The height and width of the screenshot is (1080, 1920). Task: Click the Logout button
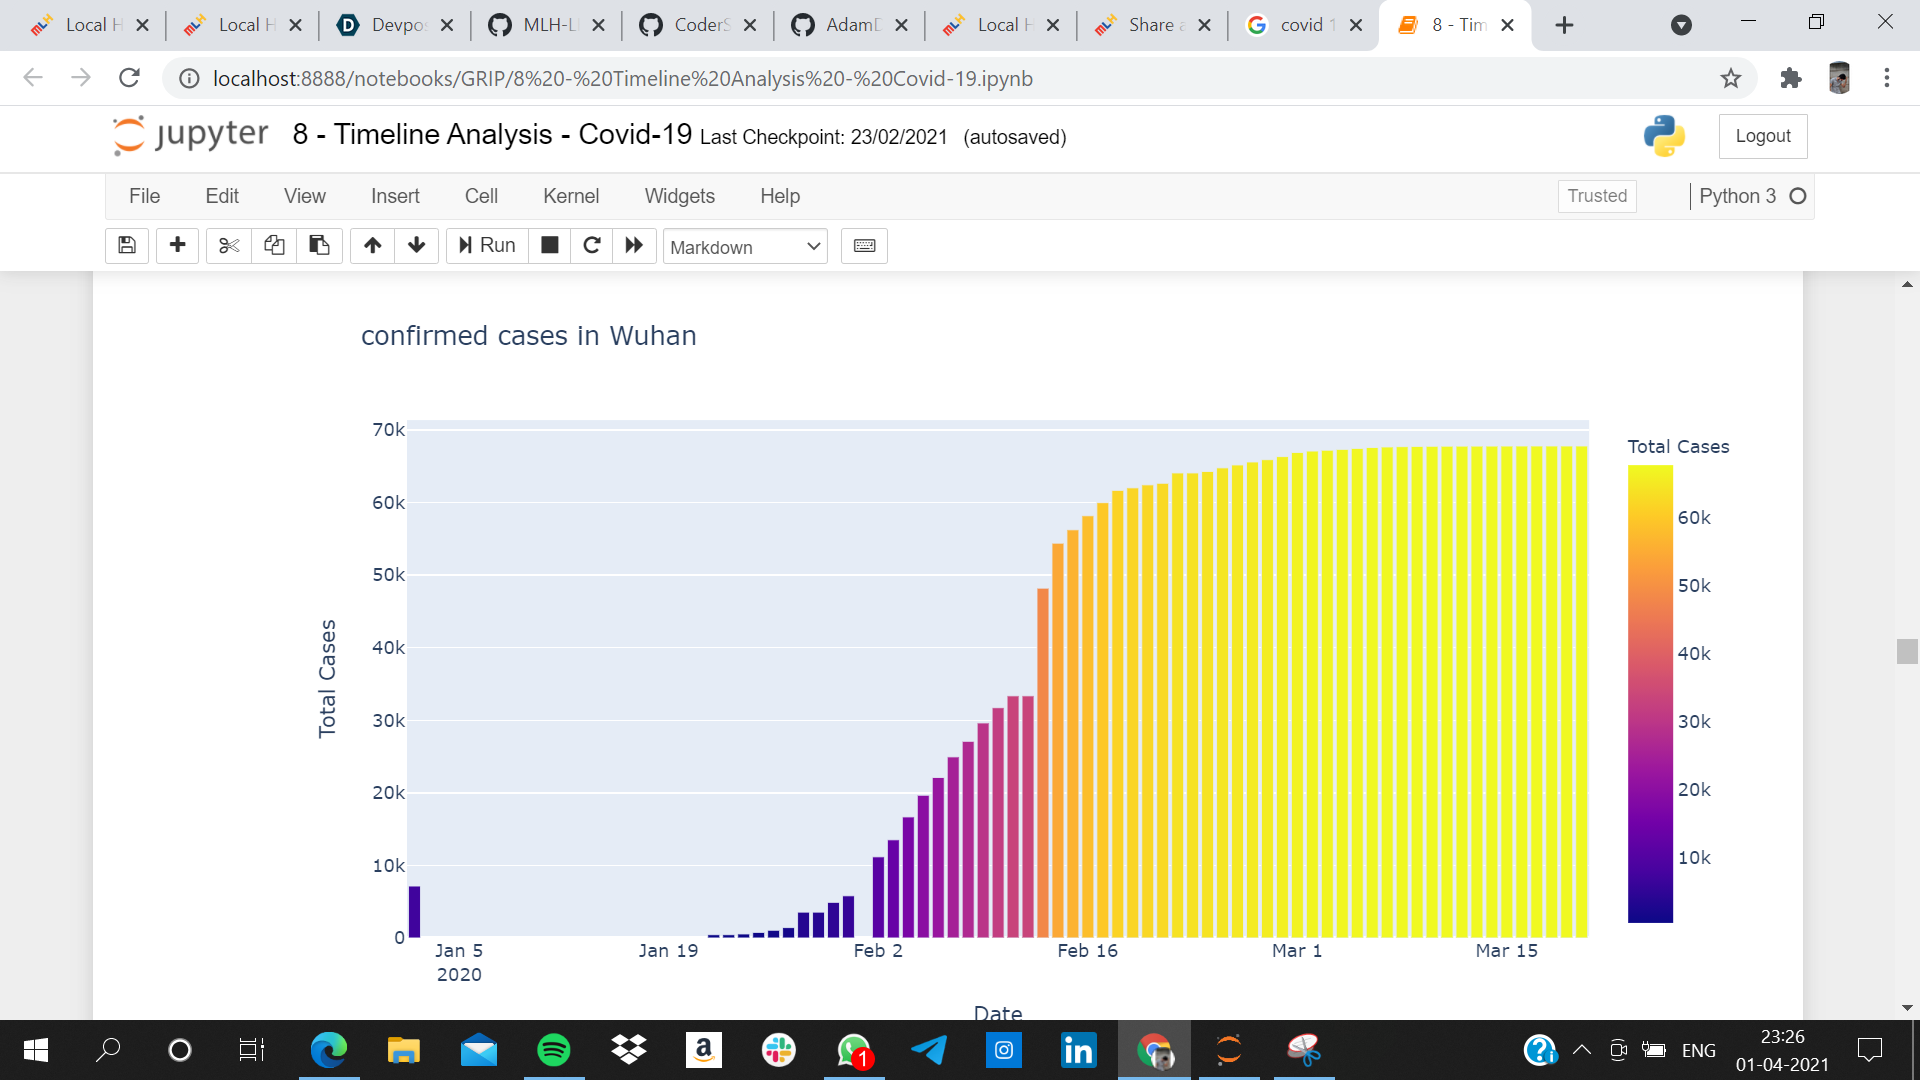coord(1762,136)
